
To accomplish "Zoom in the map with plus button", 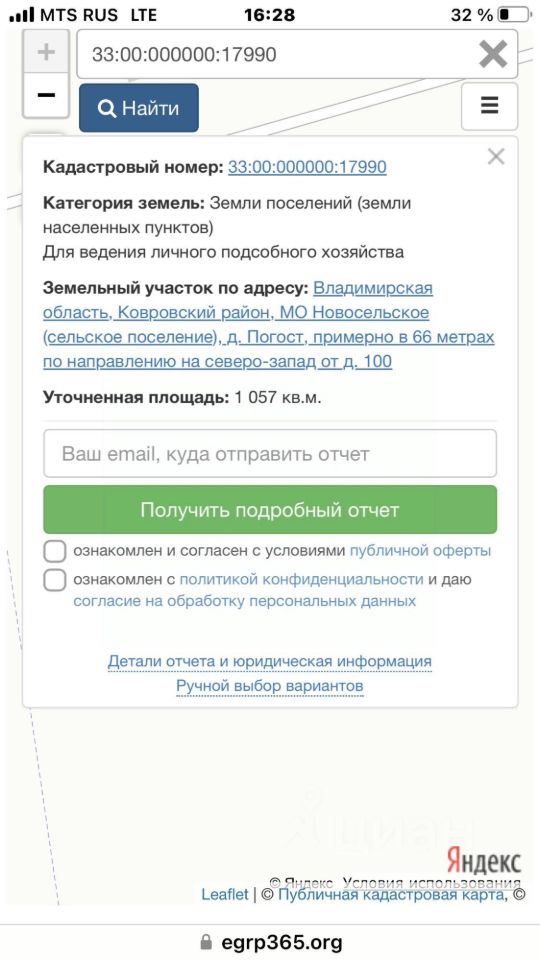I will tap(46, 53).
